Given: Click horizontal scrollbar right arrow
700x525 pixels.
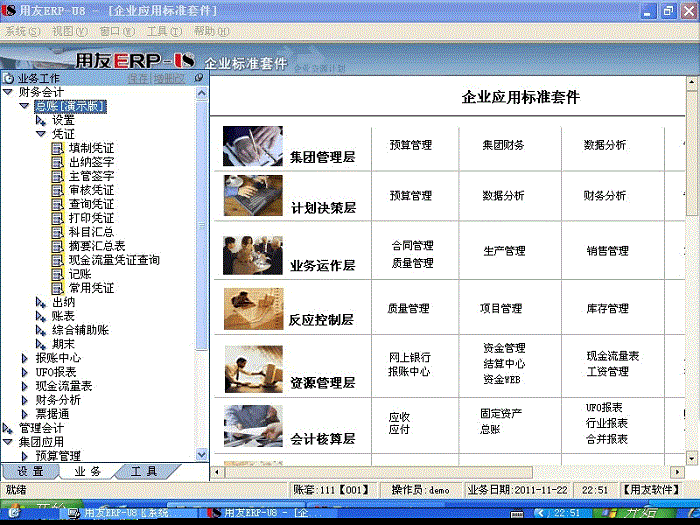Looking at the screenshot, I should pos(678,472).
